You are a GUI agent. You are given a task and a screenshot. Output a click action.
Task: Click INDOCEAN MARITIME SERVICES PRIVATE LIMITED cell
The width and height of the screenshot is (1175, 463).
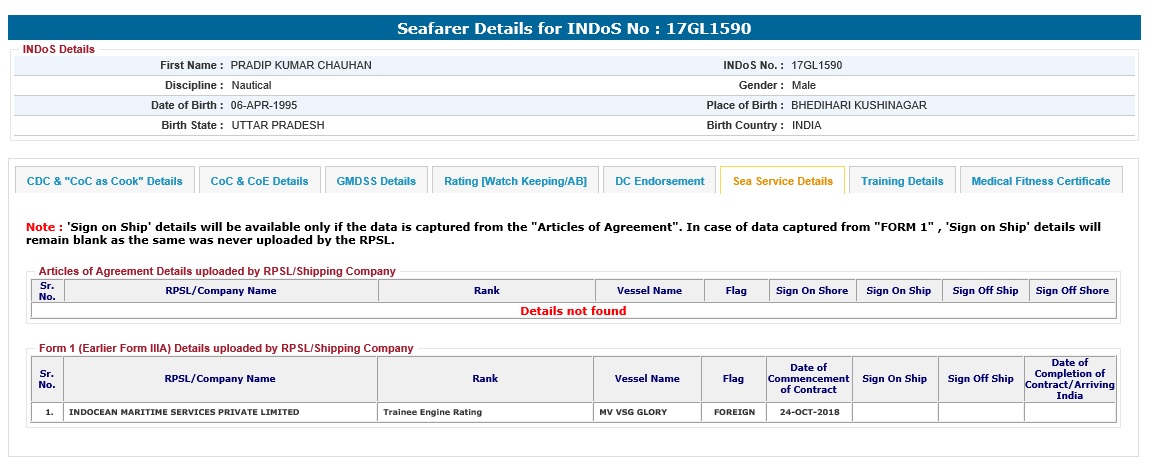[x=183, y=412]
